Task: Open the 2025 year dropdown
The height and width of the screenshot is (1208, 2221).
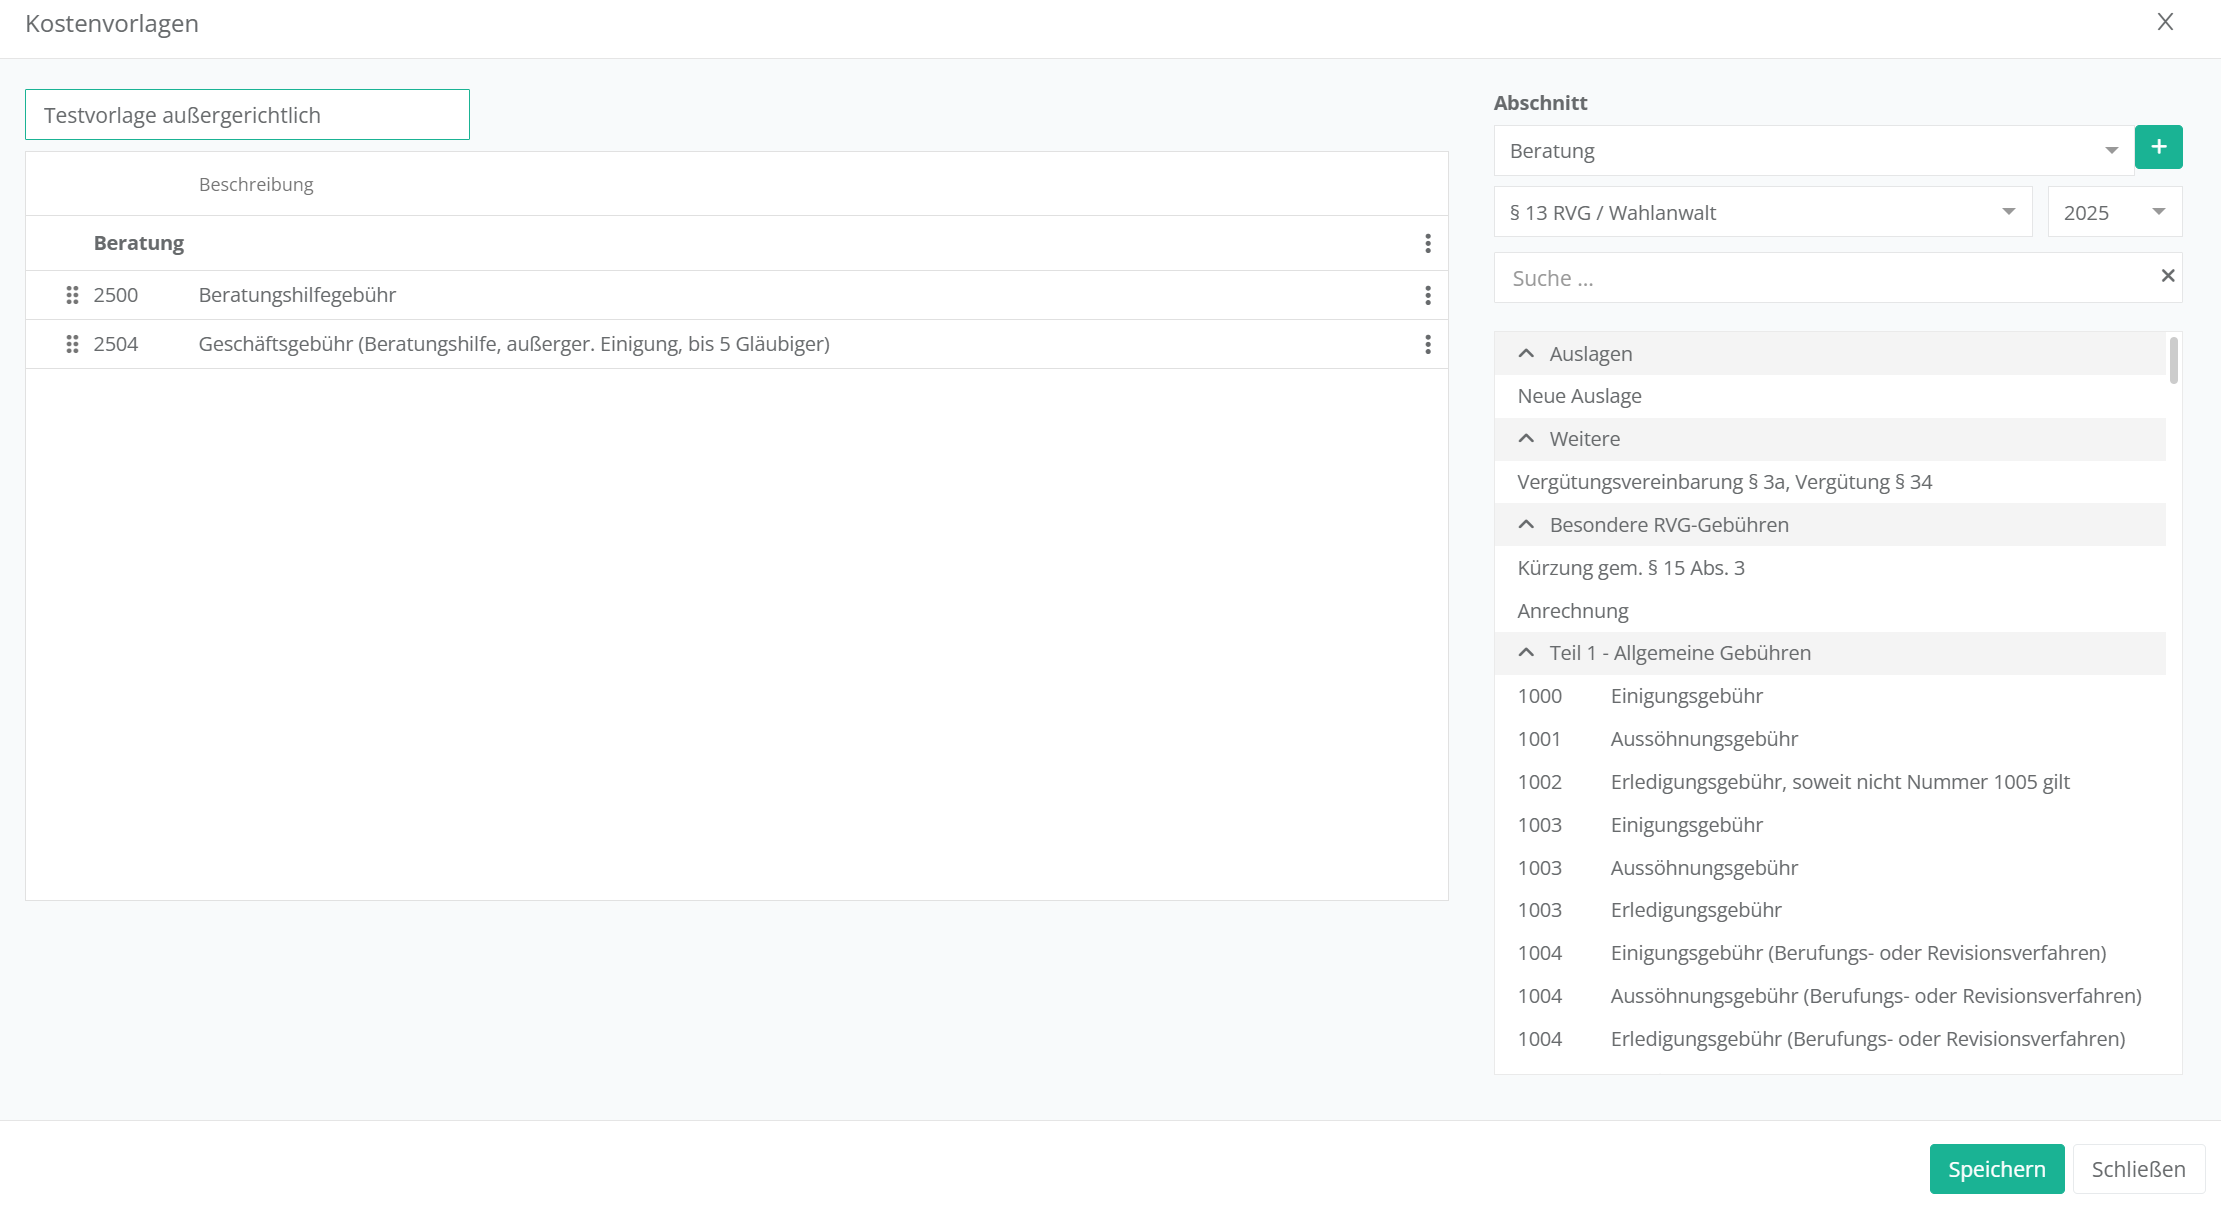Action: 2114,212
